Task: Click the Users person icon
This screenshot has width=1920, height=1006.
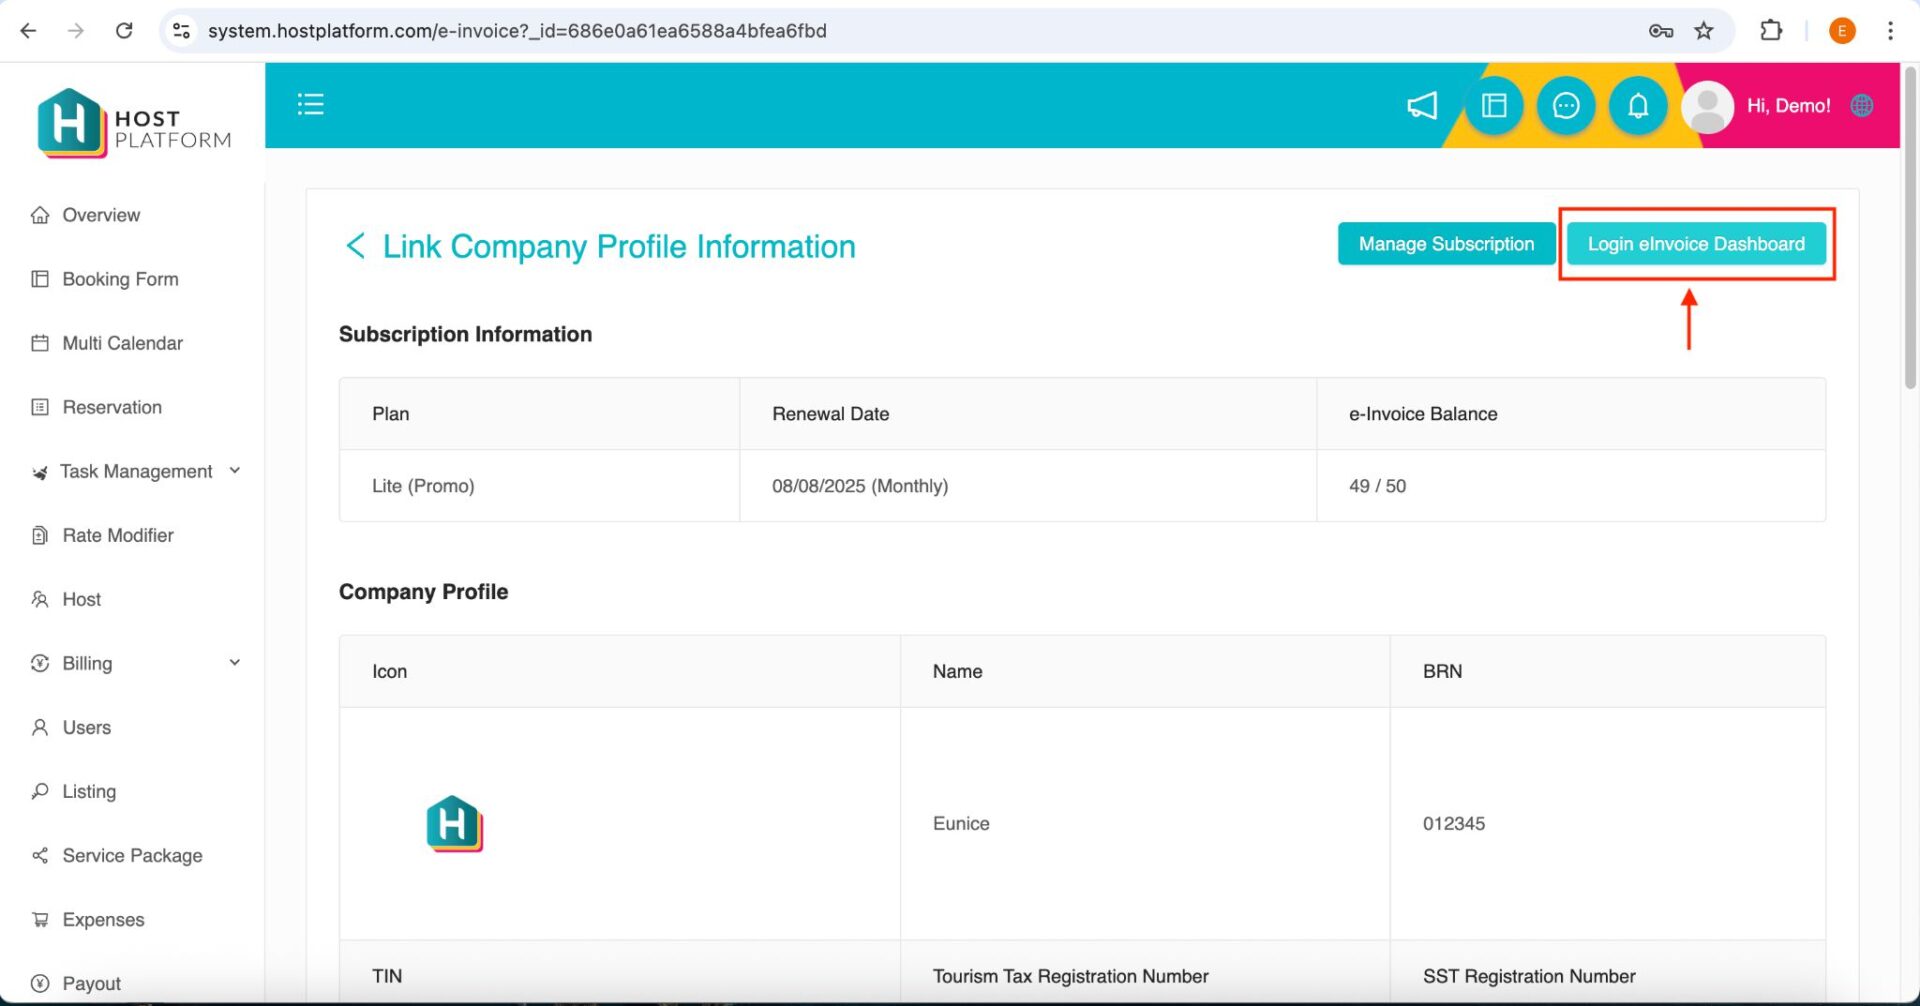Action: coord(40,727)
